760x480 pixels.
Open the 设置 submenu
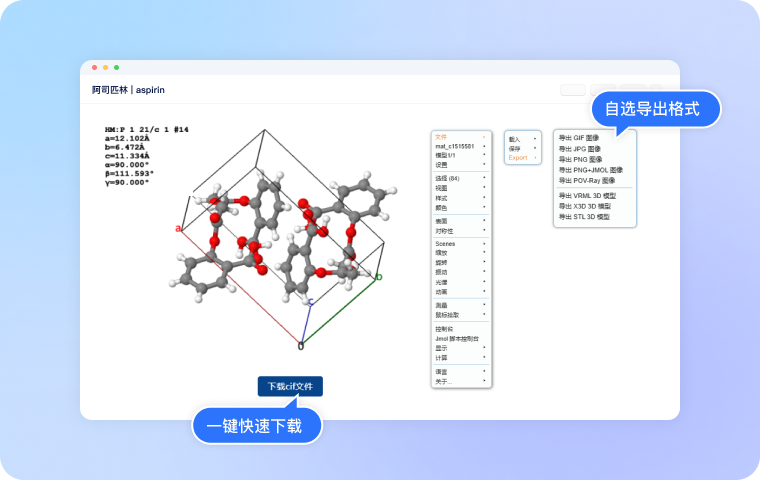[442, 165]
